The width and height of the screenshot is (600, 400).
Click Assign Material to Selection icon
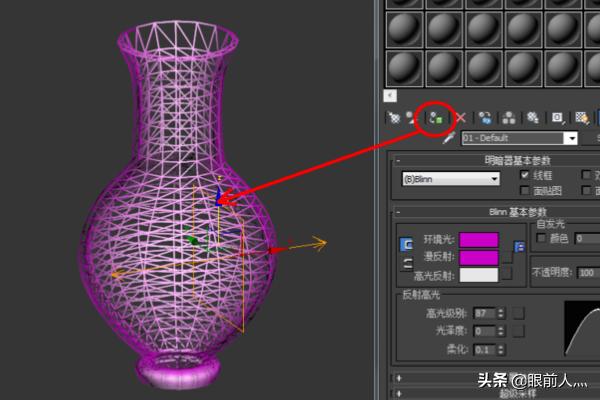click(435, 117)
